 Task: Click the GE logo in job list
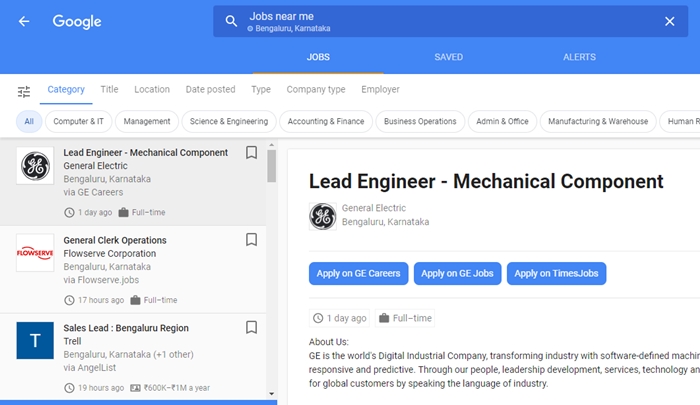(x=35, y=166)
